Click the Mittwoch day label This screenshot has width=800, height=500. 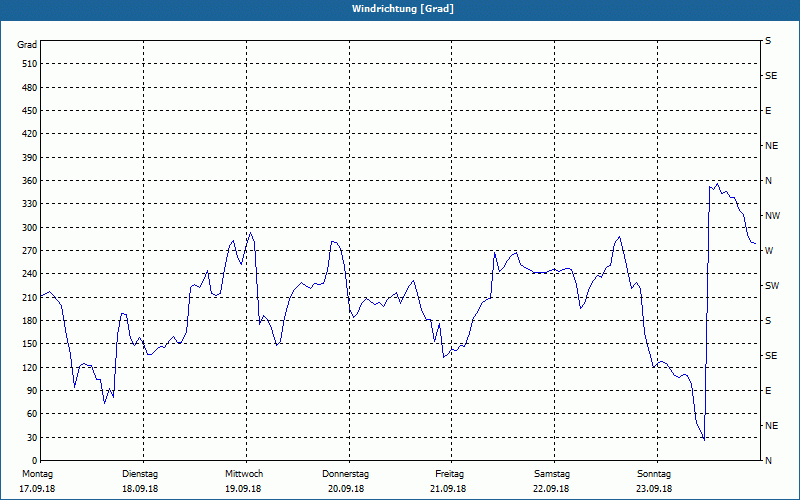pos(244,474)
